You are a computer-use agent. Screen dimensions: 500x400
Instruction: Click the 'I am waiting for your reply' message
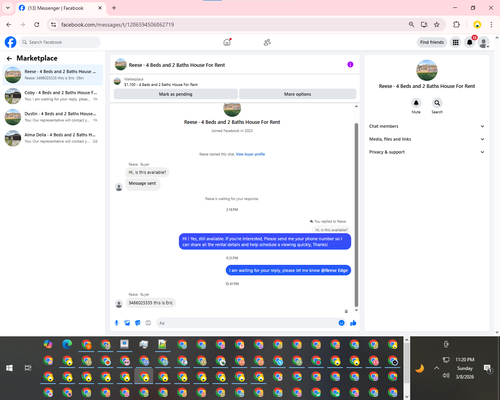click(x=288, y=270)
